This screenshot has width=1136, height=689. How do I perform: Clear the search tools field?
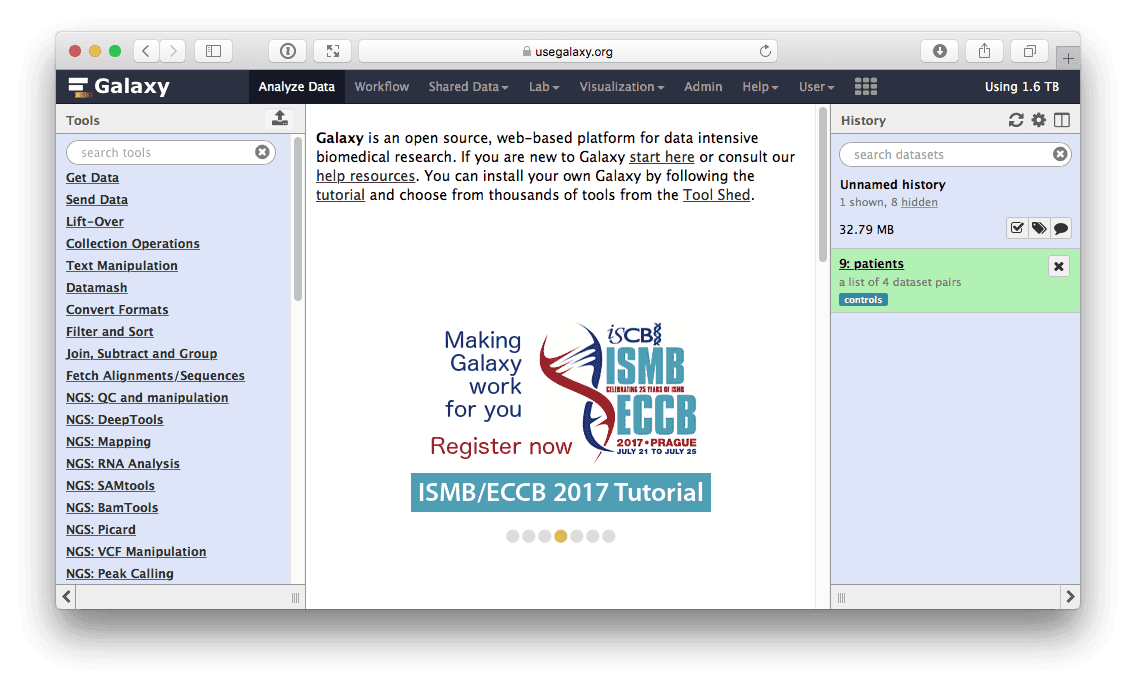[x=262, y=153]
